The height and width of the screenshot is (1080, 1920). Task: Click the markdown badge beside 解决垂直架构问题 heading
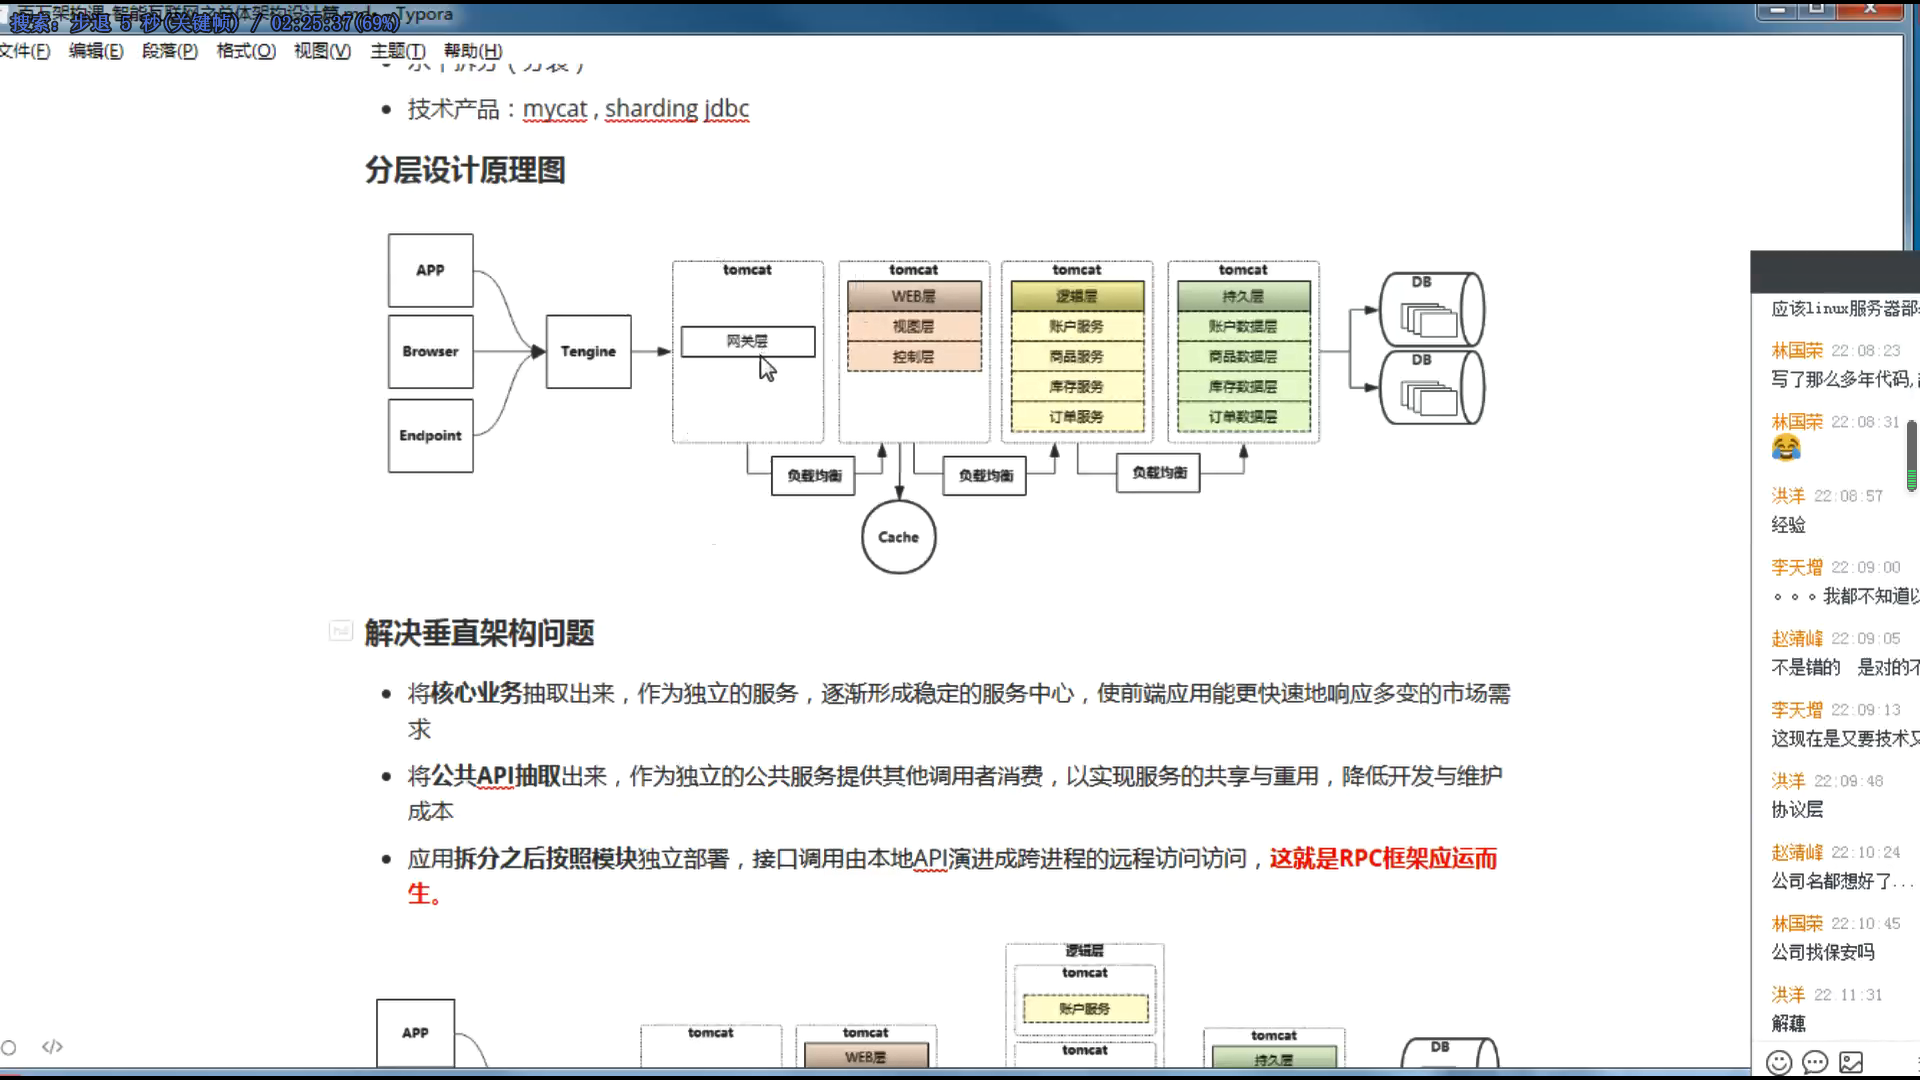coord(340,631)
